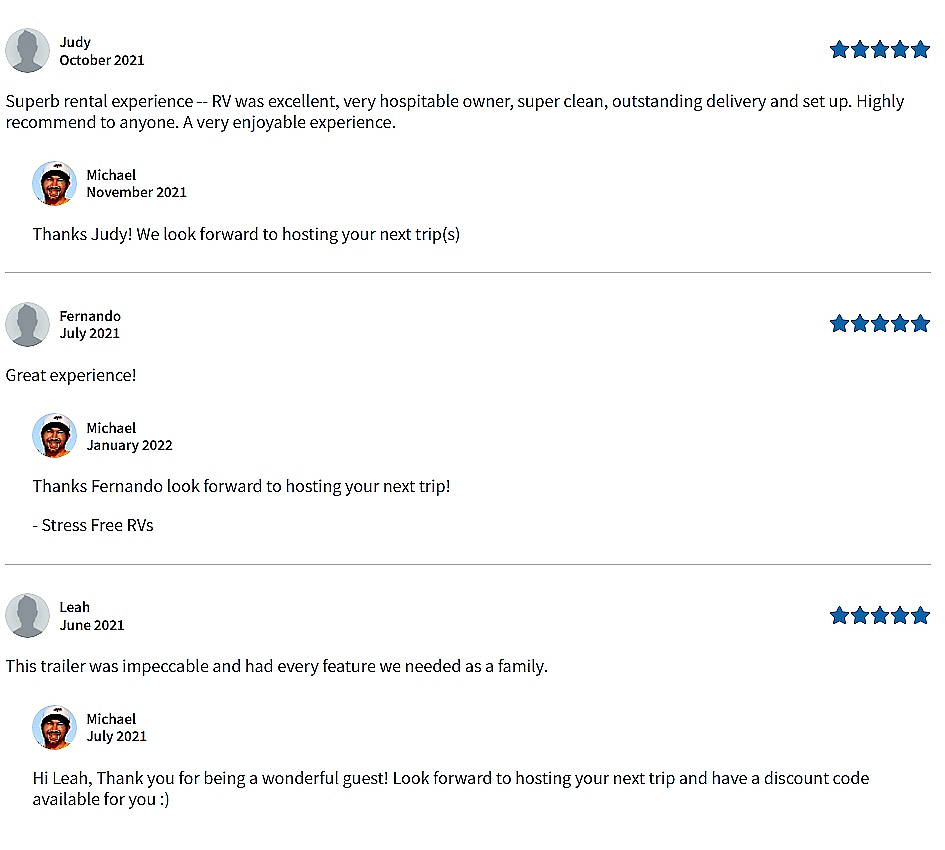The width and height of the screenshot is (945, 850).
Task: Click the reviewer name Judy
Action: pos(75,42)
